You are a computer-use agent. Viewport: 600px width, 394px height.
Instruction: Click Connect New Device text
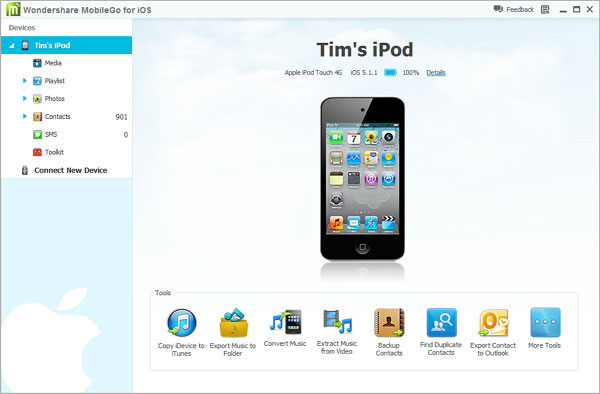71,170
